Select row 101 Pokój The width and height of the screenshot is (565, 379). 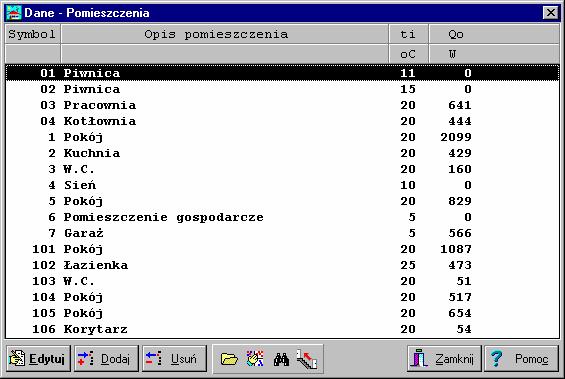pos(282,249)
